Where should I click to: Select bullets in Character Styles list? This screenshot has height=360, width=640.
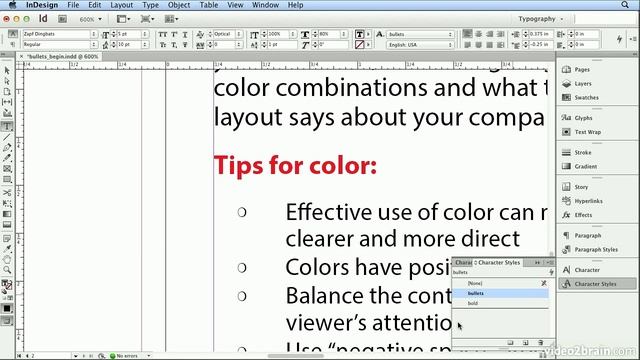(500, 293)
